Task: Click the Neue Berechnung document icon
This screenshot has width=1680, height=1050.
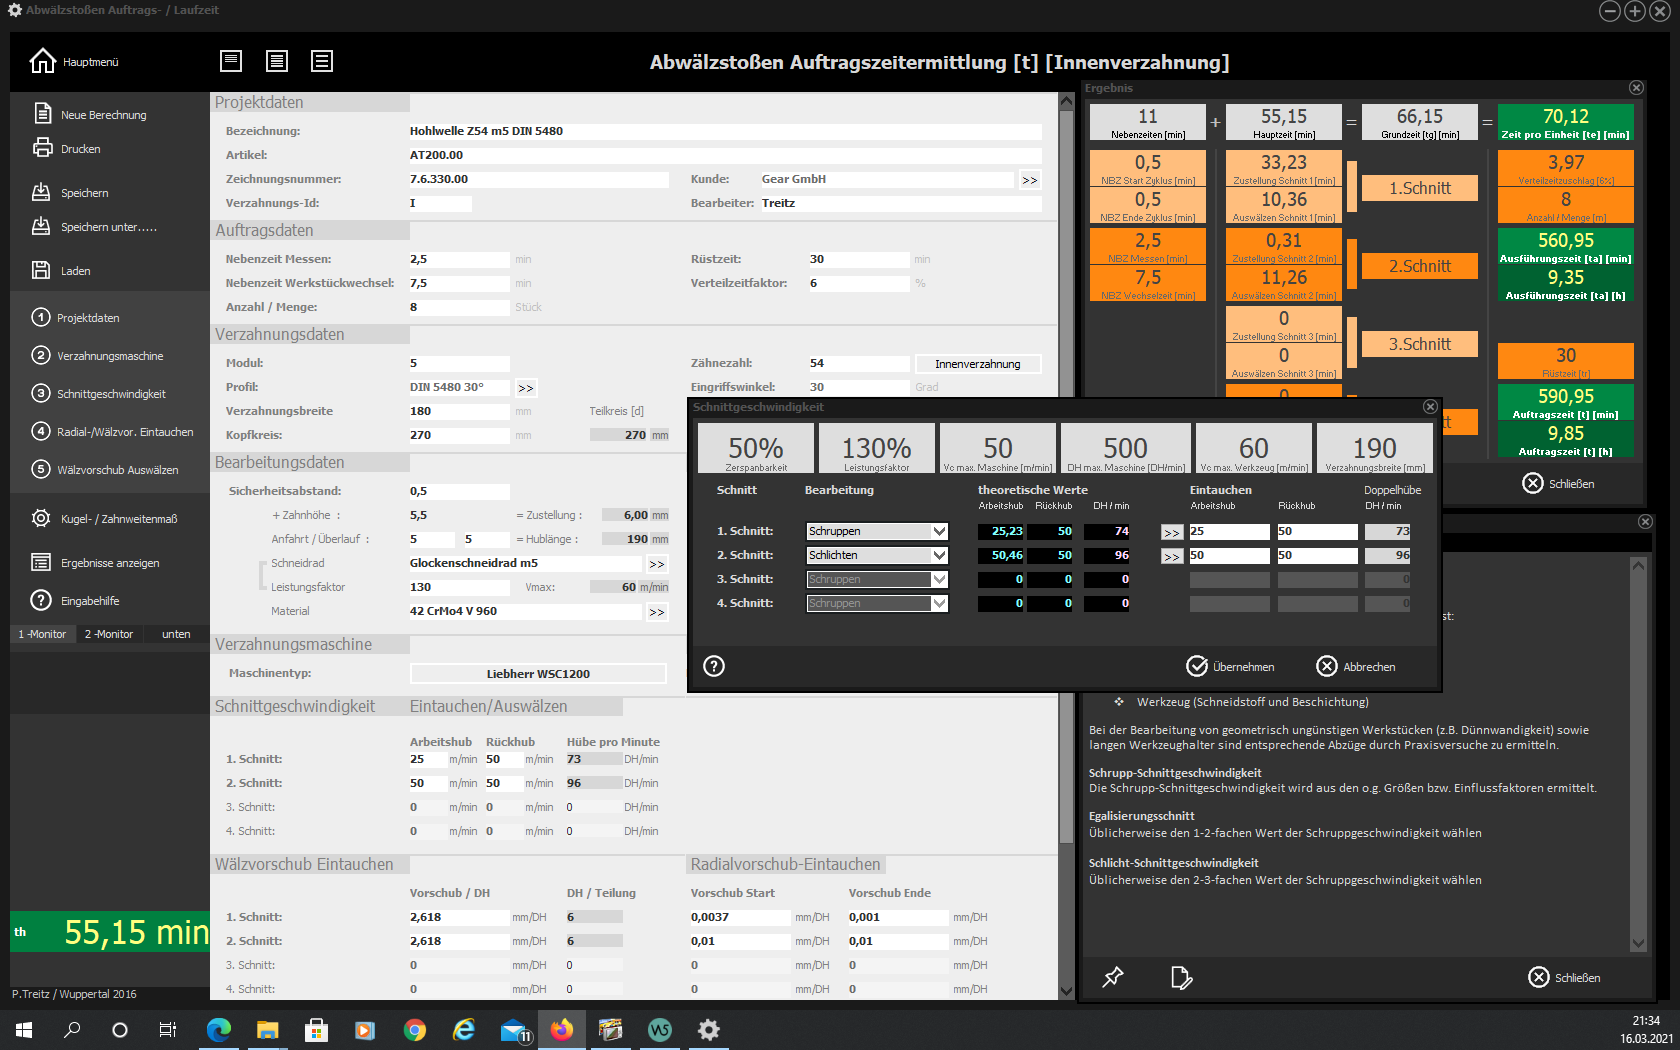Action: click(42, 114)
